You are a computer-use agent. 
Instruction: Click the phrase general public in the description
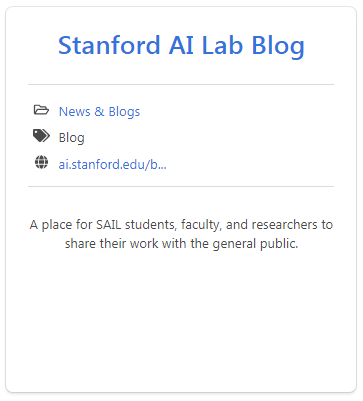tap(255, 244)
